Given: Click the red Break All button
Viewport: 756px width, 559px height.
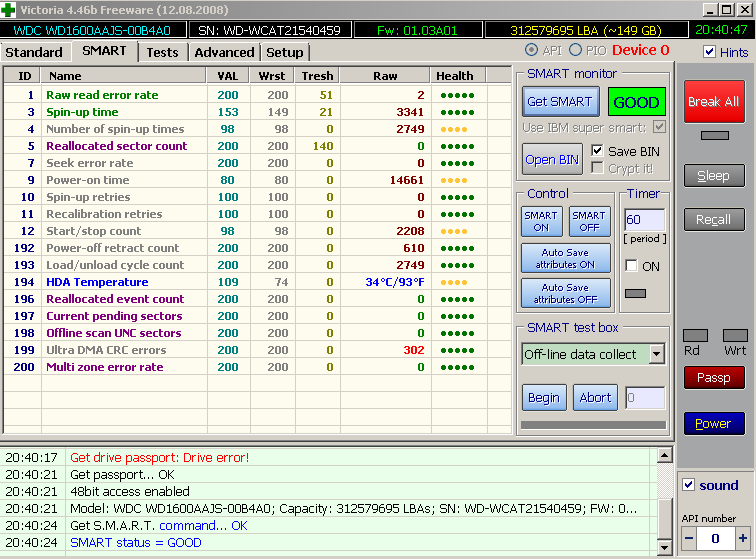Looking at the screenshot, I should [714, 101].
